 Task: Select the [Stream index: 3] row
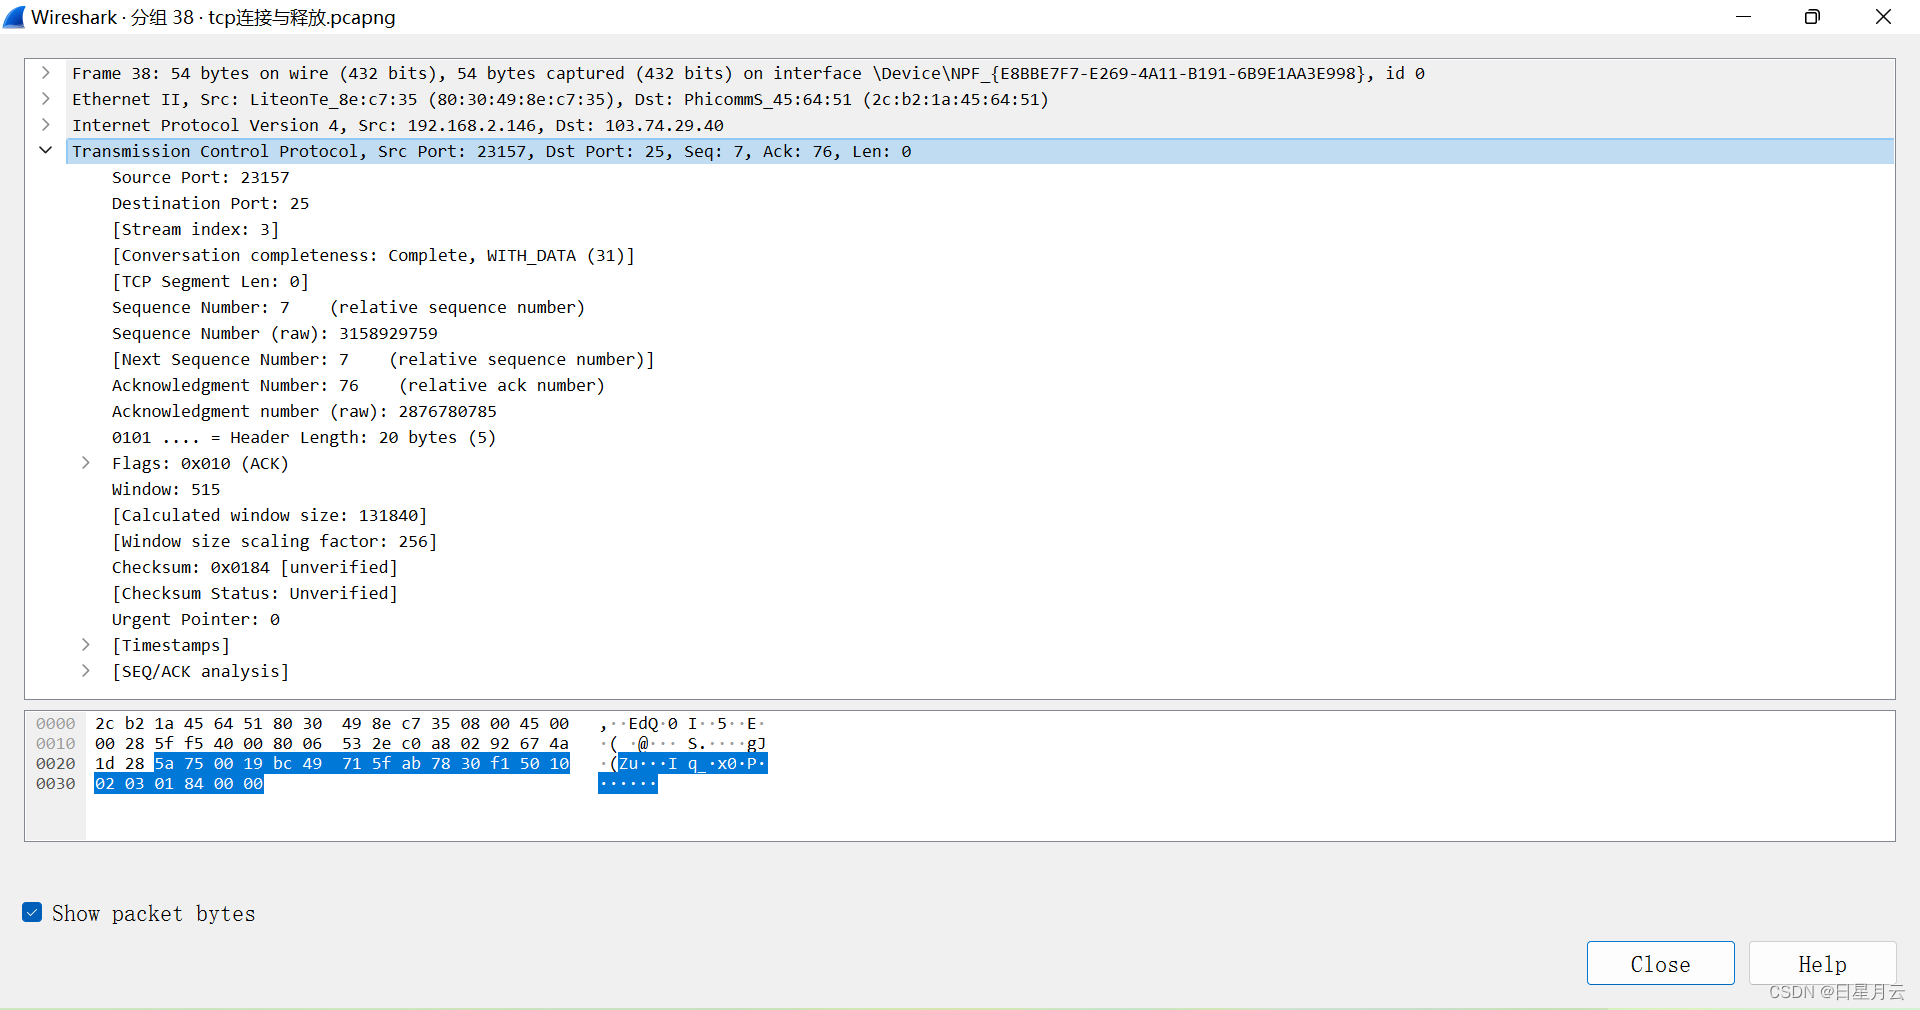tap(195, 229)
